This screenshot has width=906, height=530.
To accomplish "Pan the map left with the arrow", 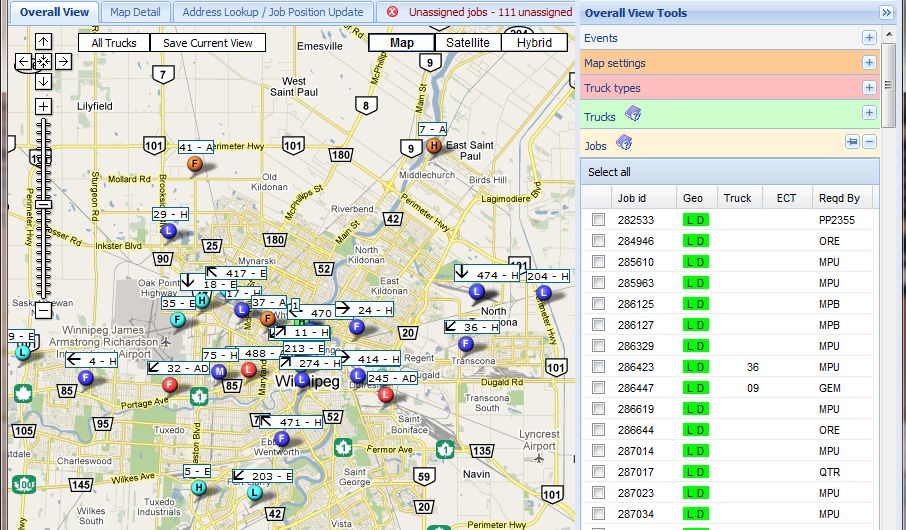I will coord(24,62).
